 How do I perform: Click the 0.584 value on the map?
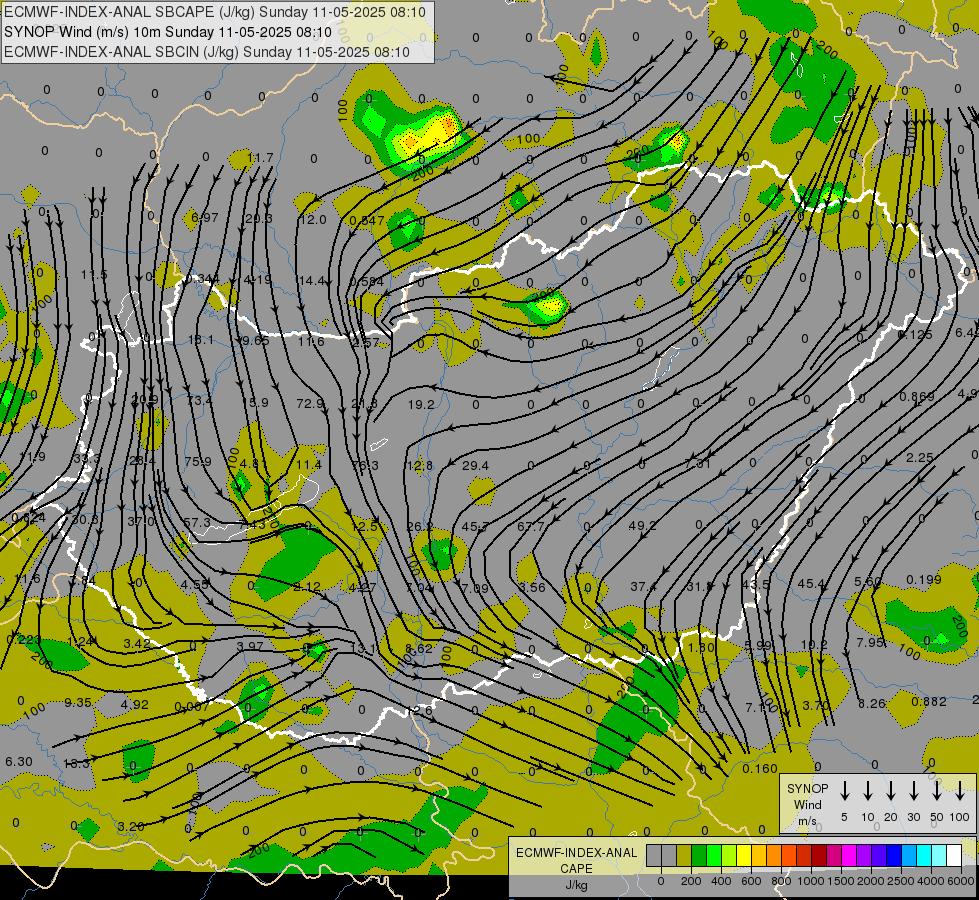[x=367, y=282]
